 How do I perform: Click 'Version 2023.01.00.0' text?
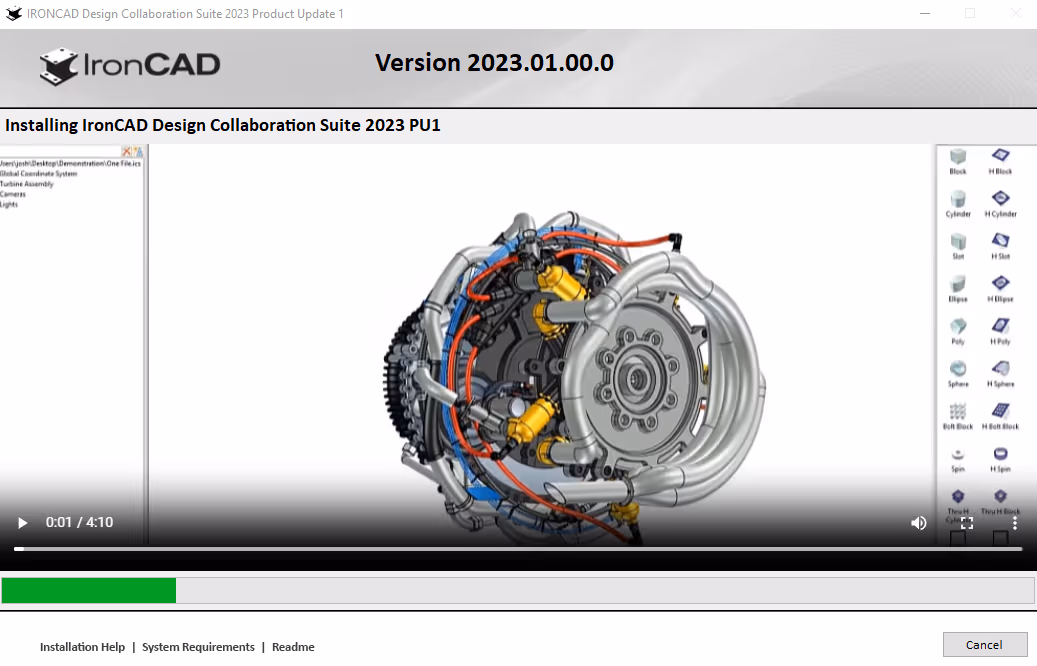pyautogui.click(x=494, y=63)
